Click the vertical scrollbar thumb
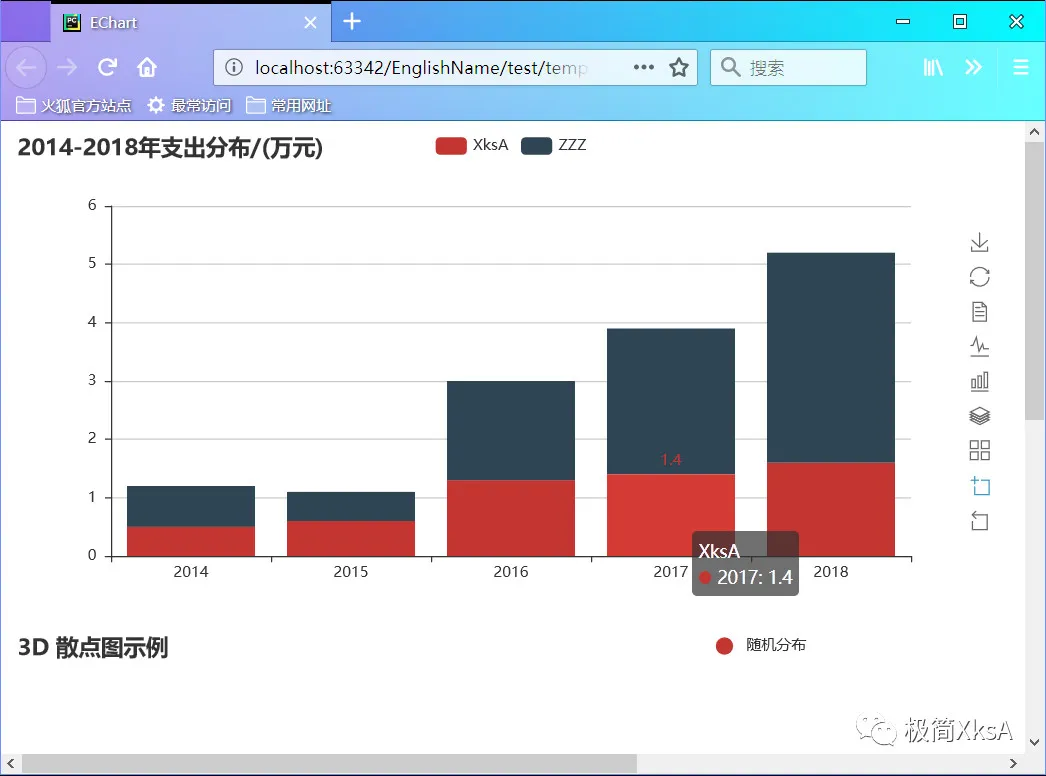1046x776 pixels. coord(1035,280)
